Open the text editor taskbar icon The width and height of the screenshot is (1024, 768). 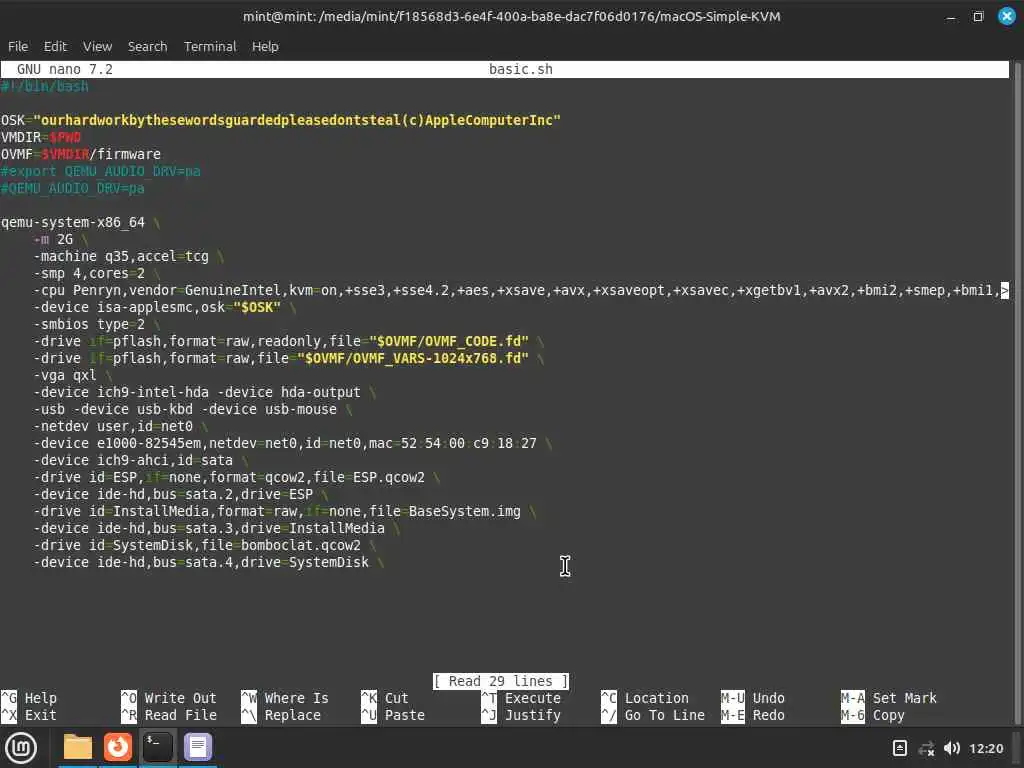tap(198, 747)
